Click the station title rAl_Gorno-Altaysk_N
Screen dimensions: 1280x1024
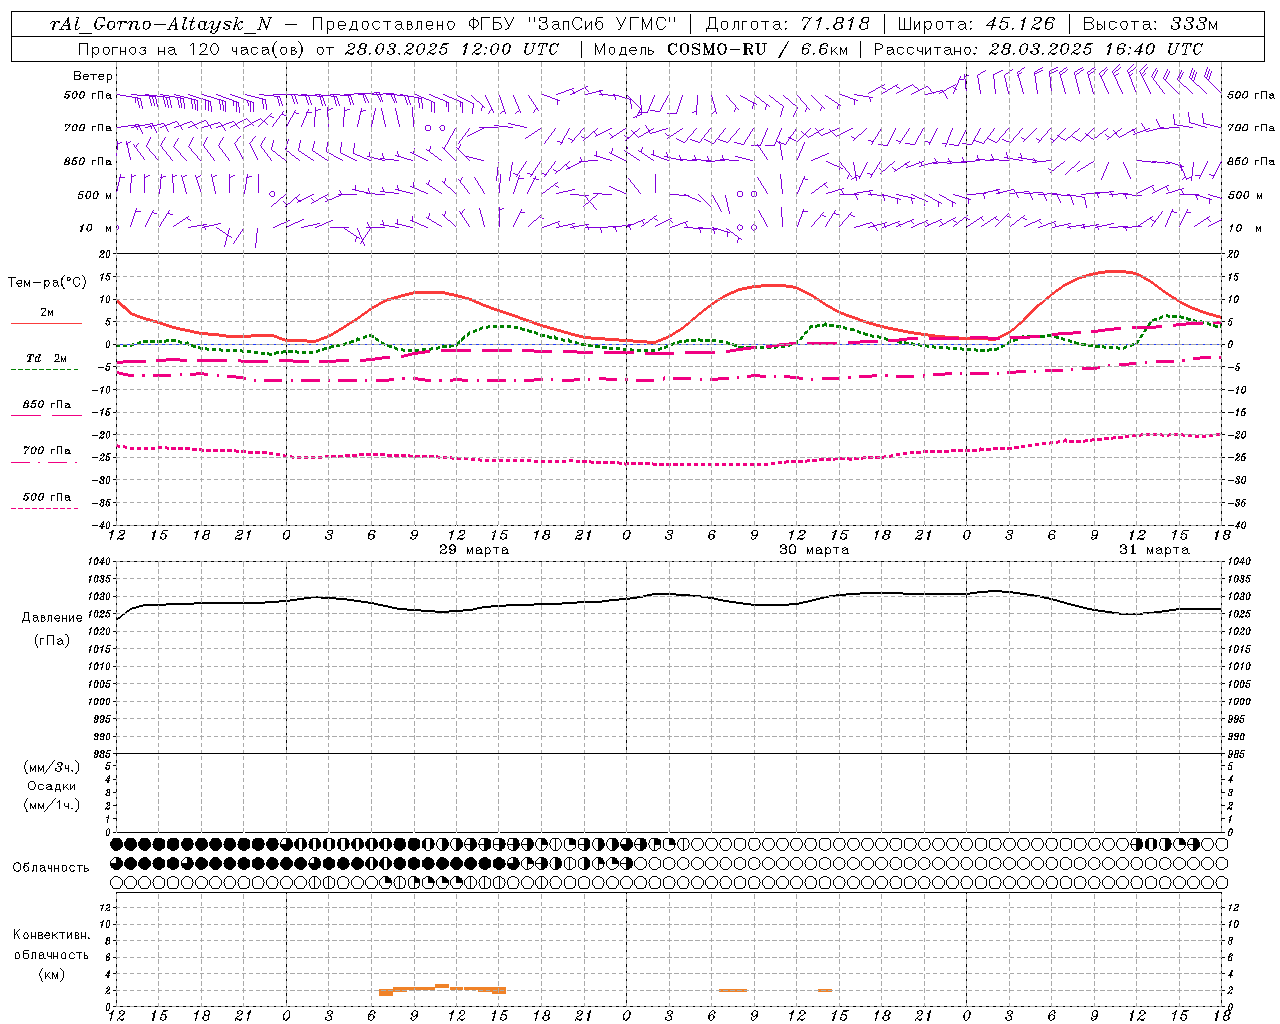pyautogui.click(x=161, y=25)
